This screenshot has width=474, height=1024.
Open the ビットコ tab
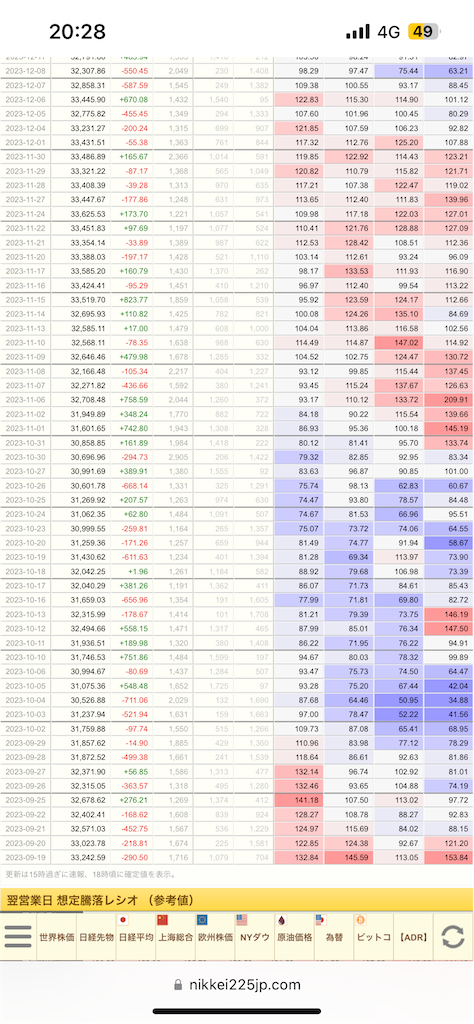373,936
